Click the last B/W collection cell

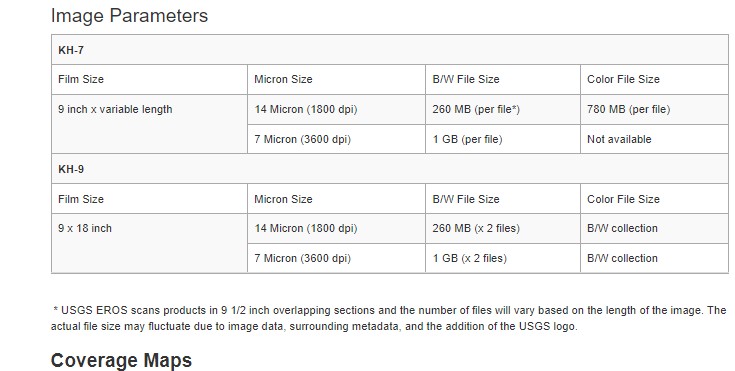(654, 258)
